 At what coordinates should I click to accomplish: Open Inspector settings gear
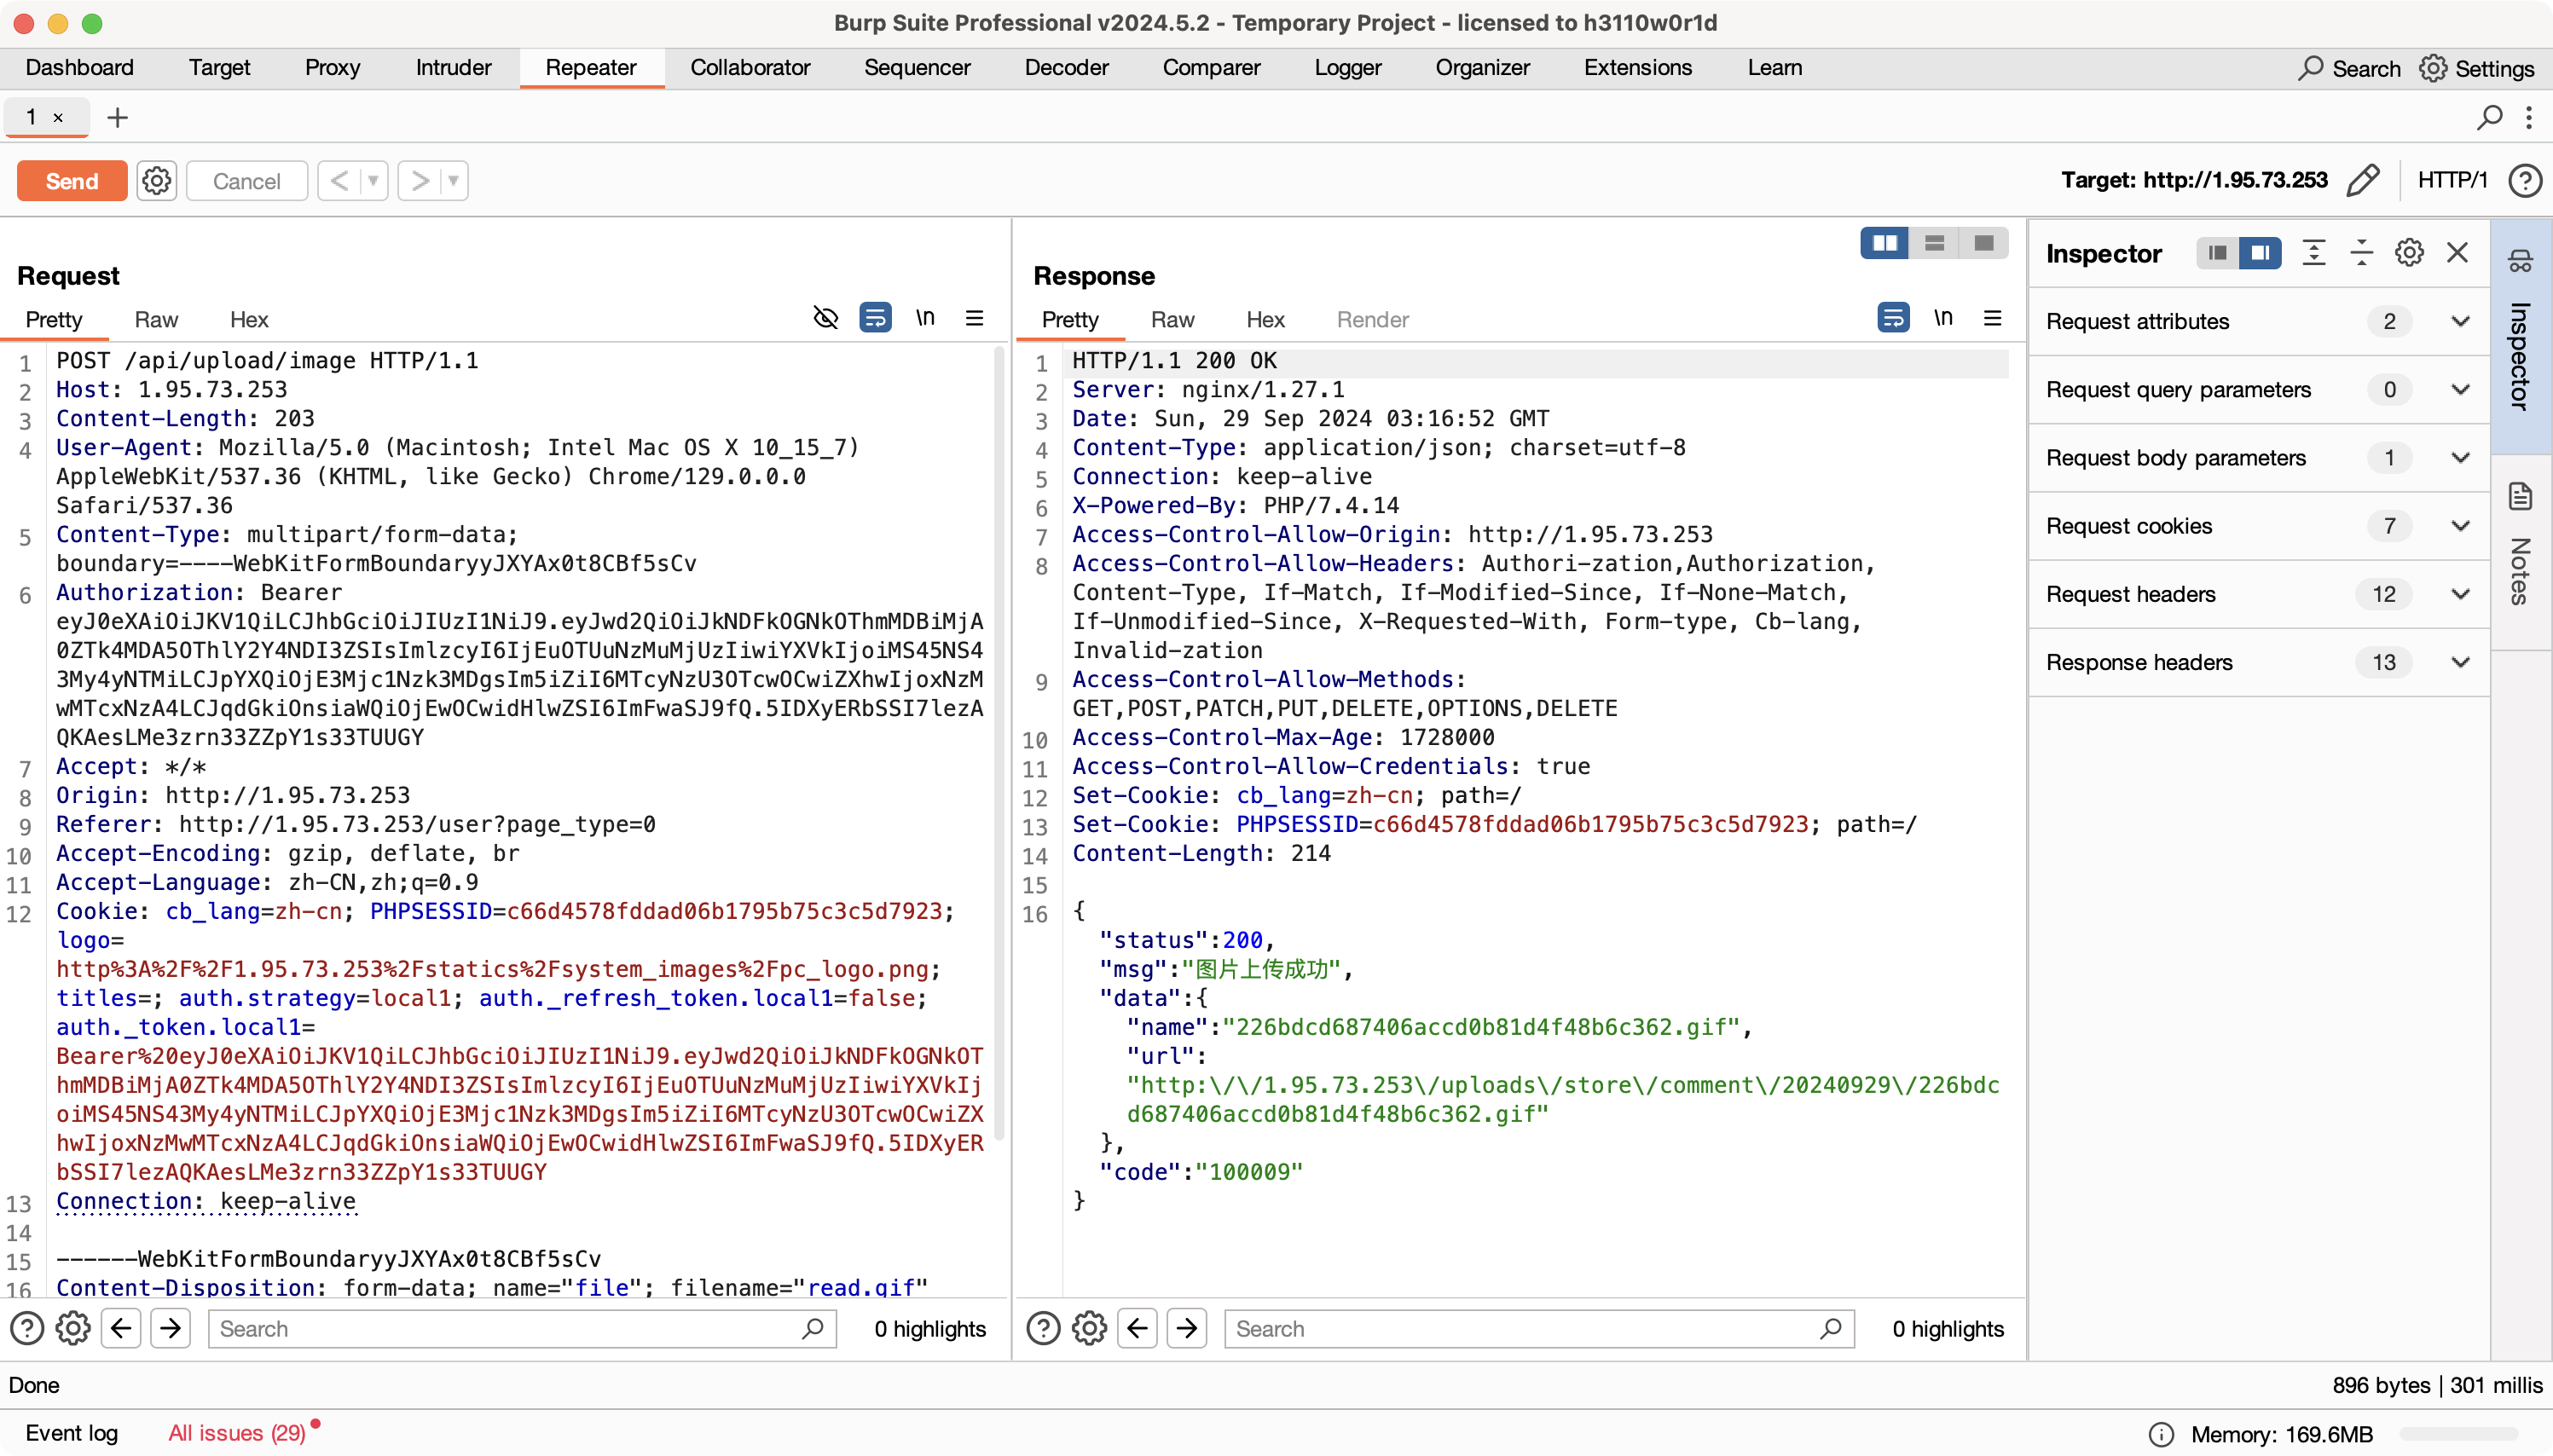[2409, 253]
